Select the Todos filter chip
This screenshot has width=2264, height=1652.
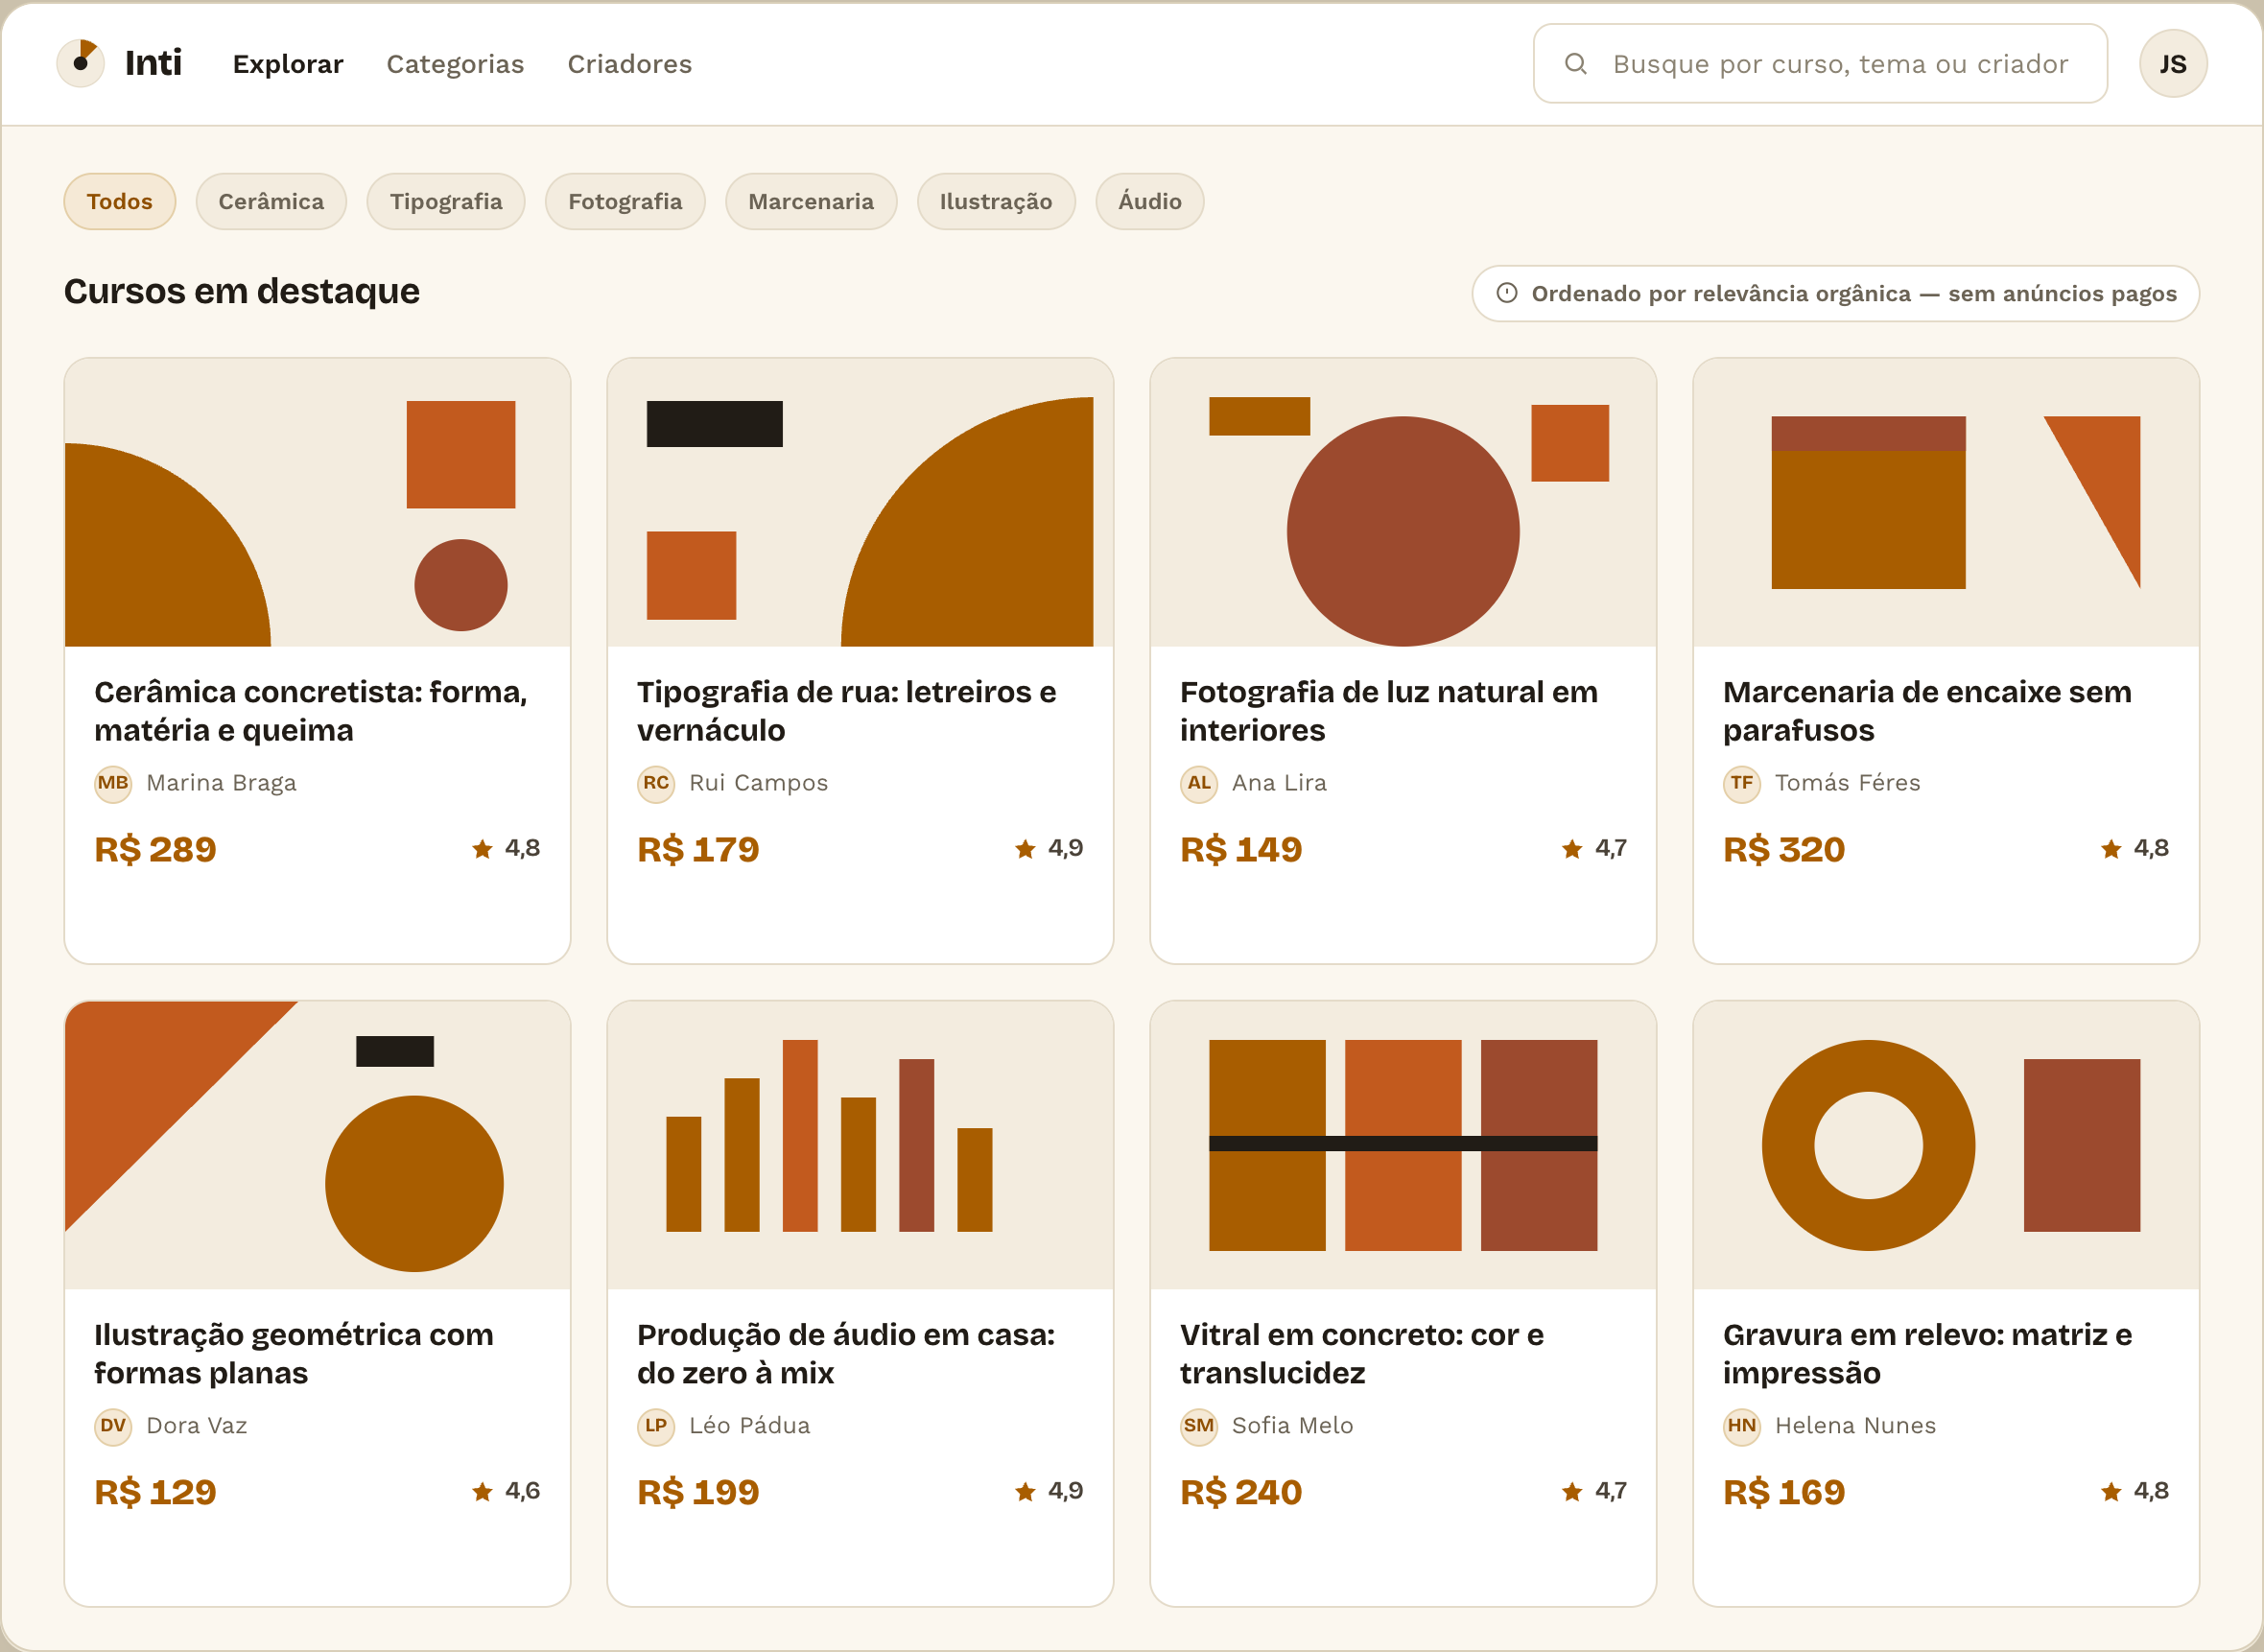120,201
